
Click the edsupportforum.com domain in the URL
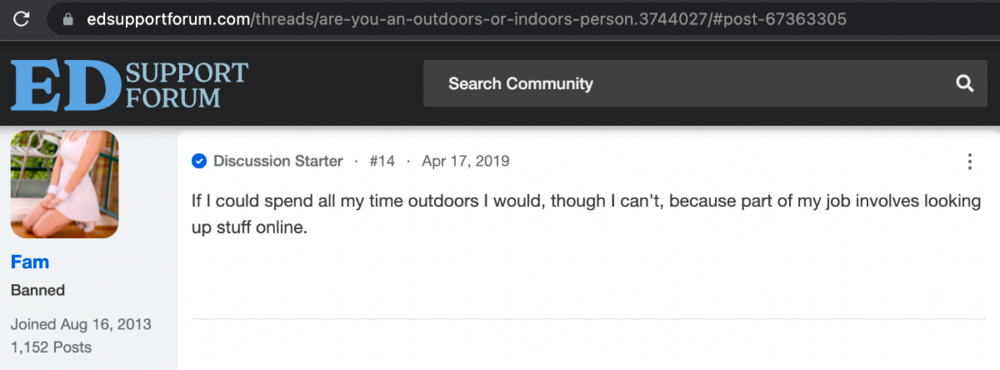169,20
